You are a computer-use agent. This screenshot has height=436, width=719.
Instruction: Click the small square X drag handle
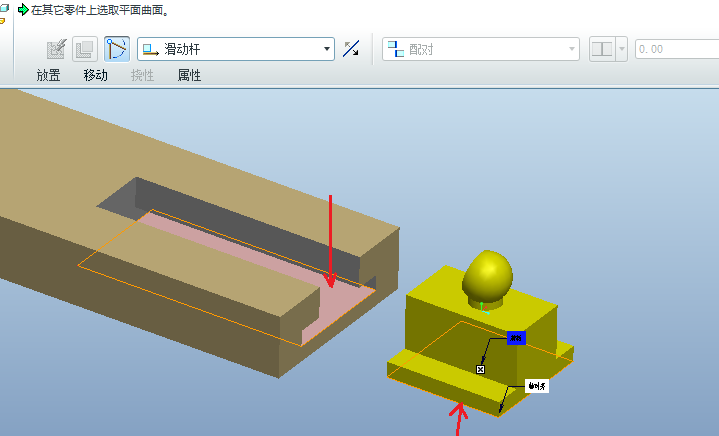point(480,369)
